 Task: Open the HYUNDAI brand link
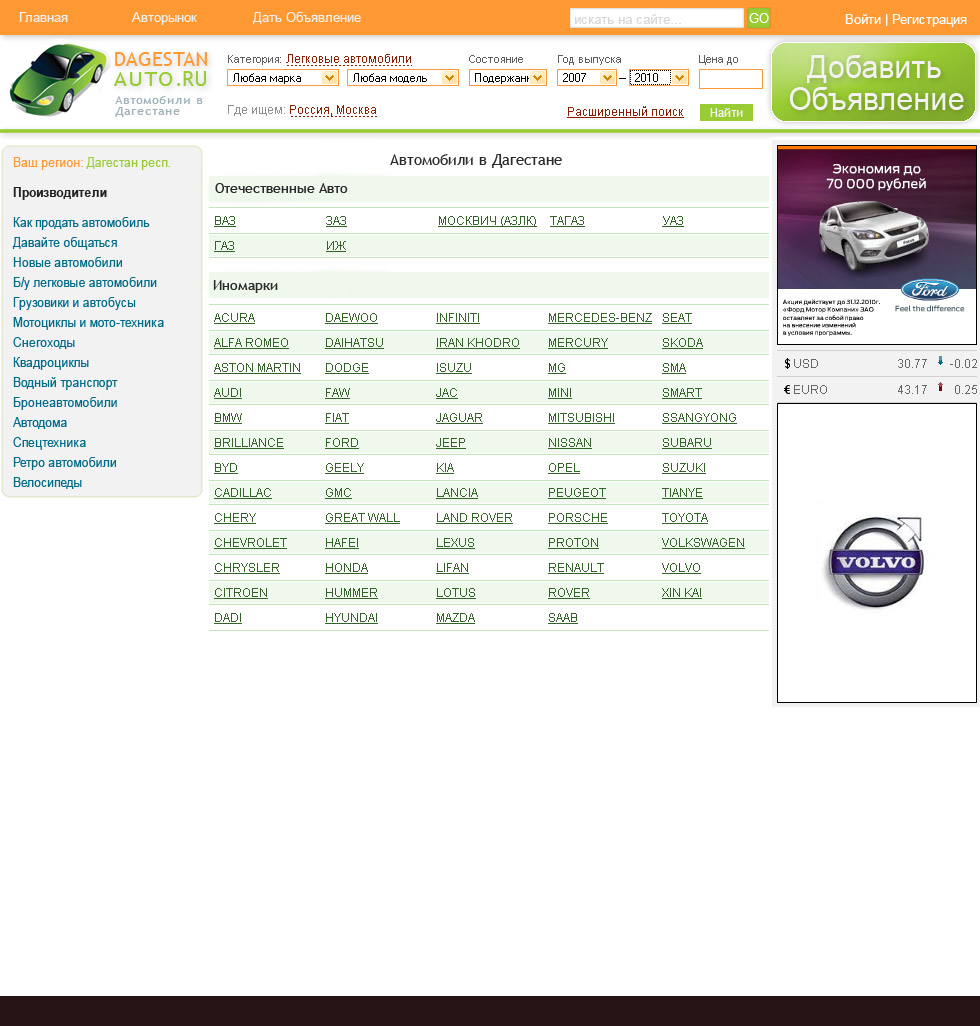351,618
